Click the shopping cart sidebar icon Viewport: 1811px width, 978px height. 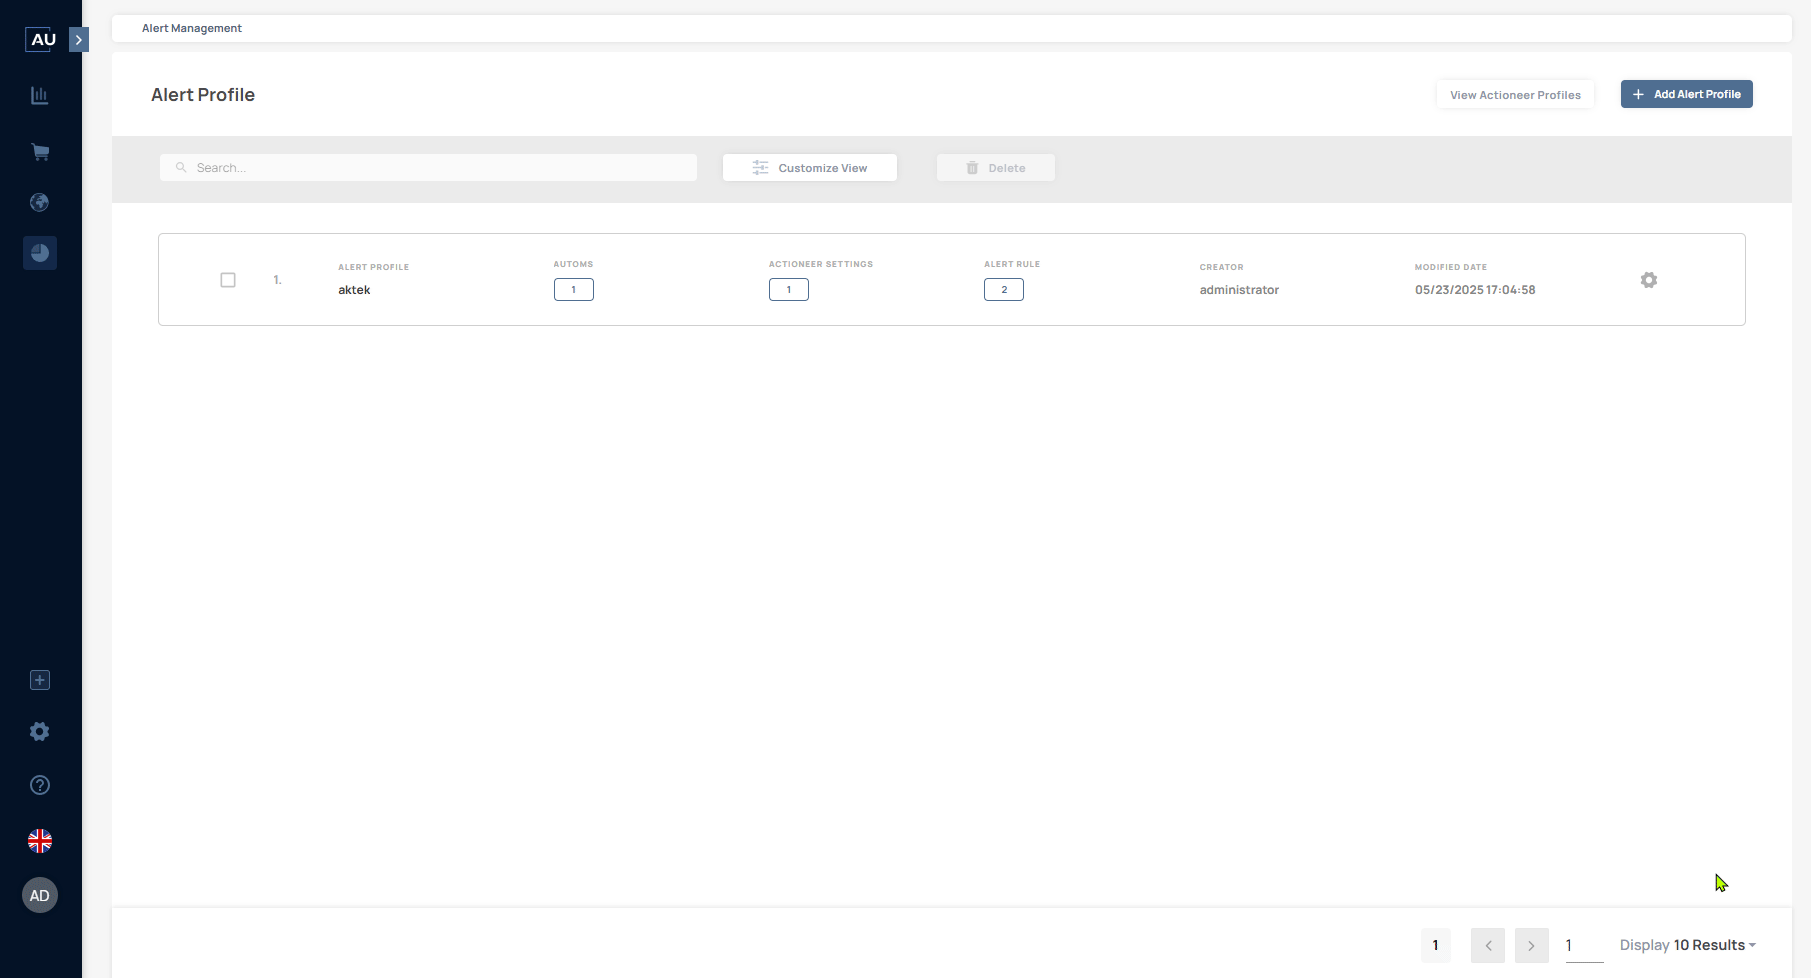(40, 152)
